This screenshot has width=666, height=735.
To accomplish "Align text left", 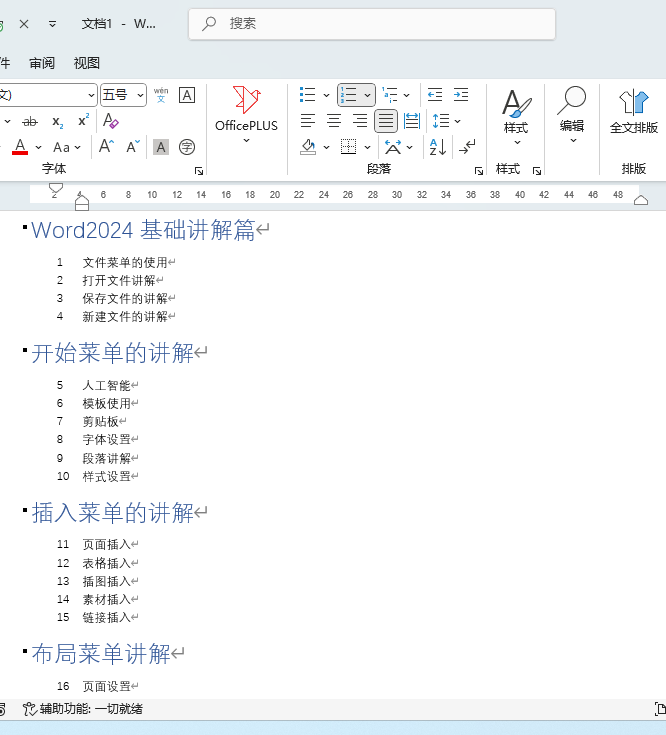I will click(x=307, y=121).
